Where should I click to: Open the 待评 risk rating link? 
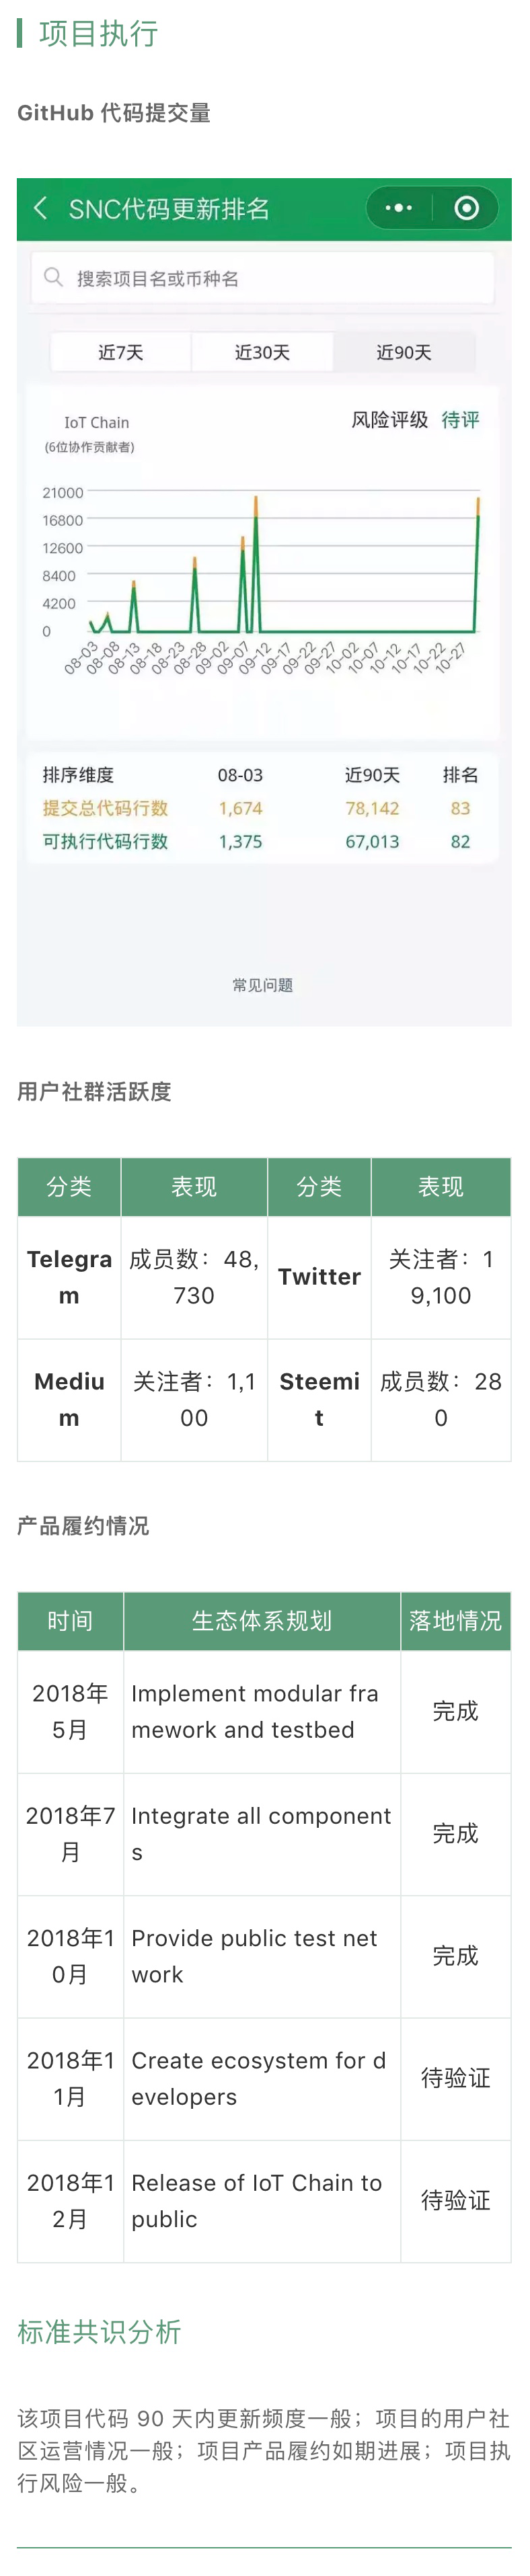pyautogui.click(x=460, y=420)
